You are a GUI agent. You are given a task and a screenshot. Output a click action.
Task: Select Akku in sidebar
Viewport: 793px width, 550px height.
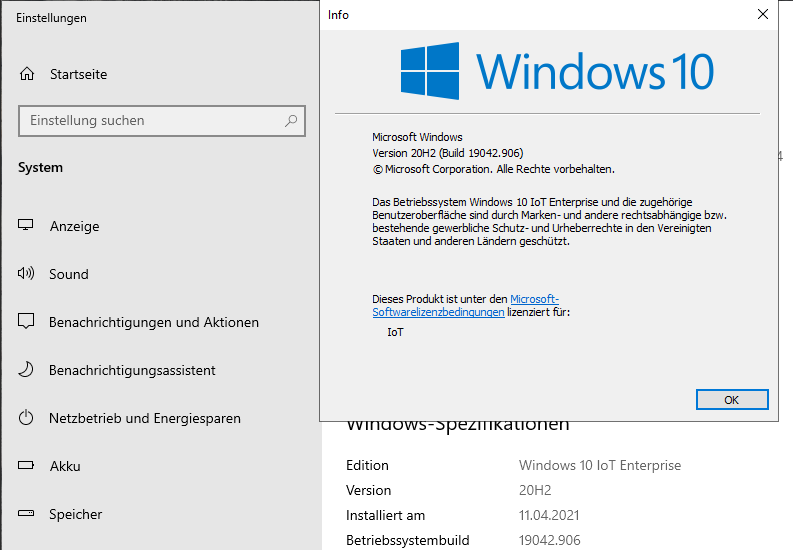point(65,466)
